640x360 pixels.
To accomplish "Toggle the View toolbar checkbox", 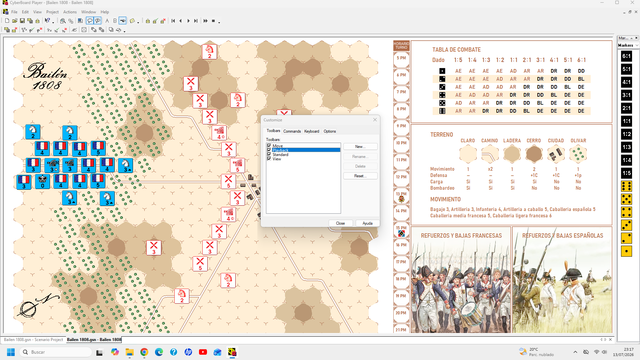I will pos(269,158).
